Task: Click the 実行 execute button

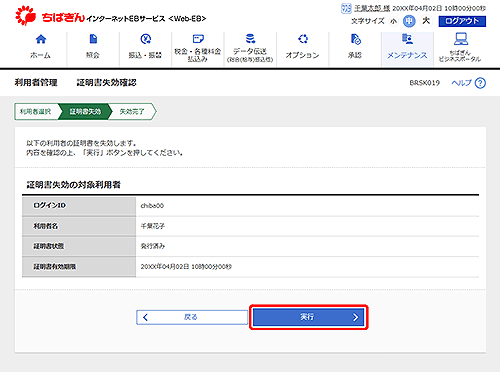Action: (308, 317)
